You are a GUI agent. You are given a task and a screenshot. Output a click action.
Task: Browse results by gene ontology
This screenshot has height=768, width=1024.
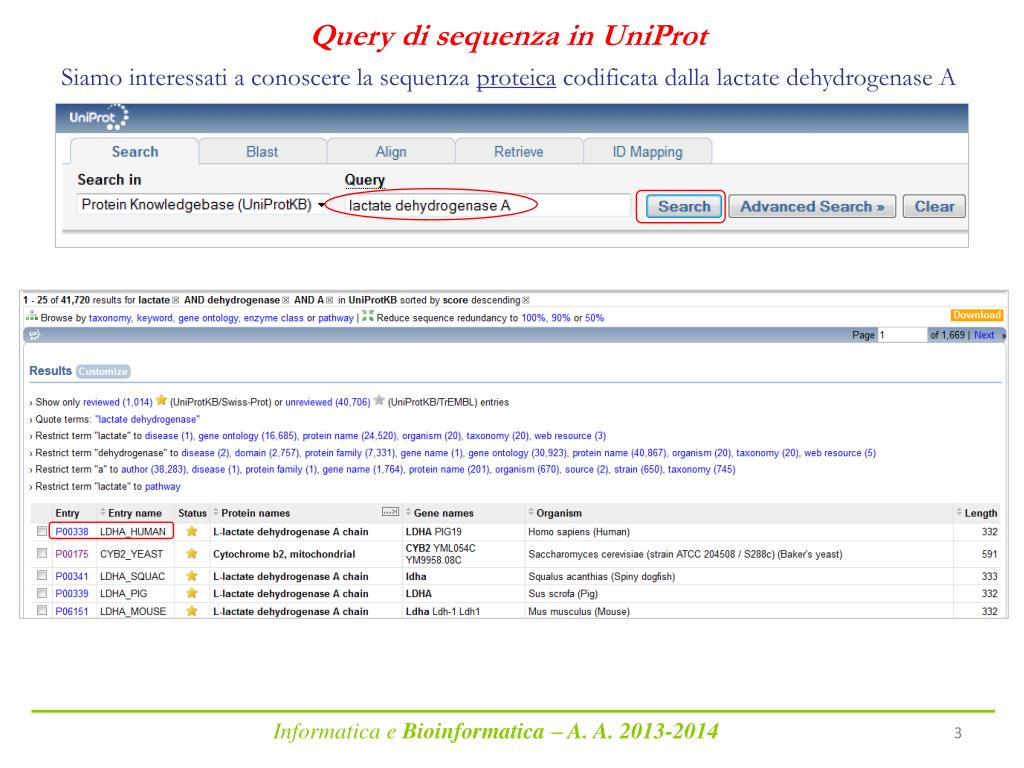[x=208, y=318]
